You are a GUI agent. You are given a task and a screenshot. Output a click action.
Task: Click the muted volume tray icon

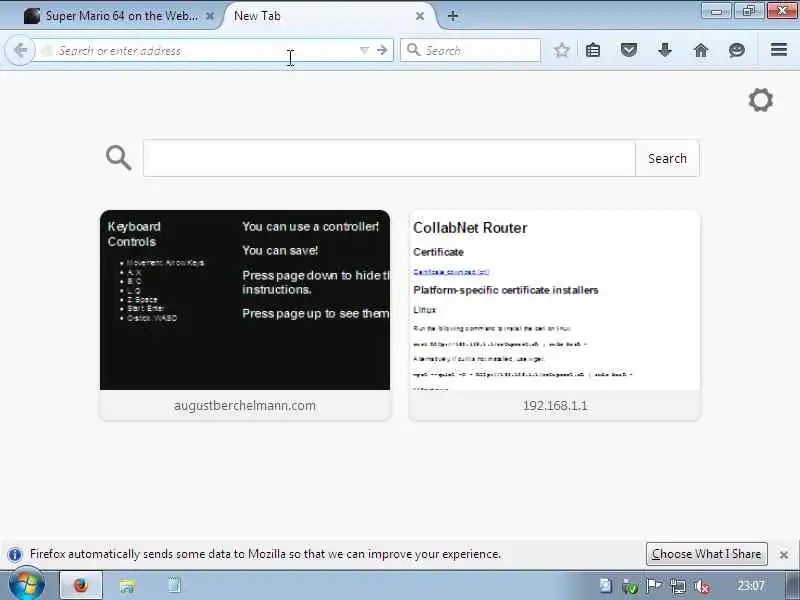[x=702, y=586]
